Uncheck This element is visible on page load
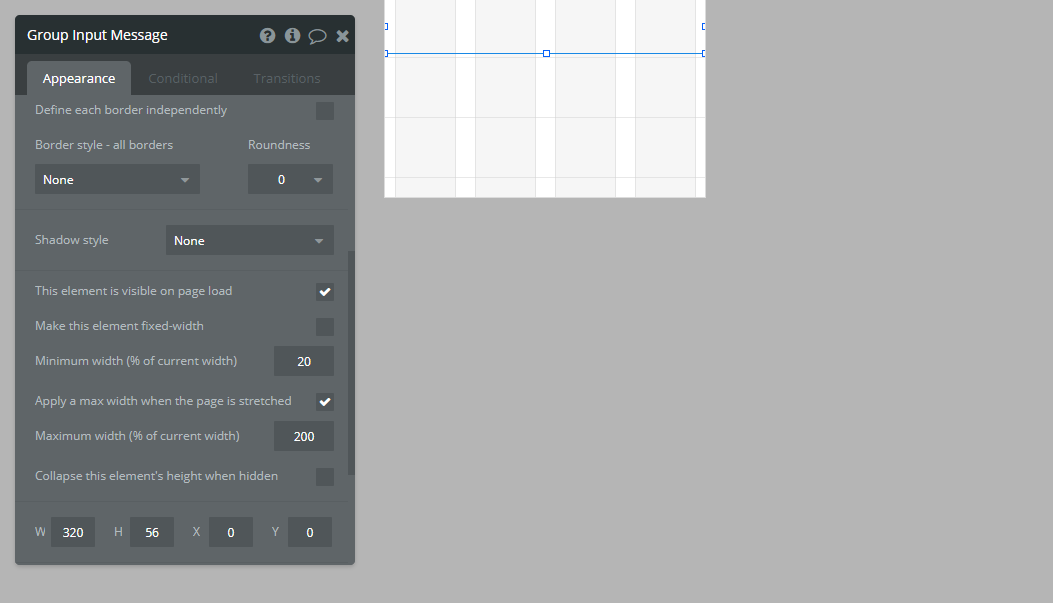1053x603 pixels. (325, 292)
